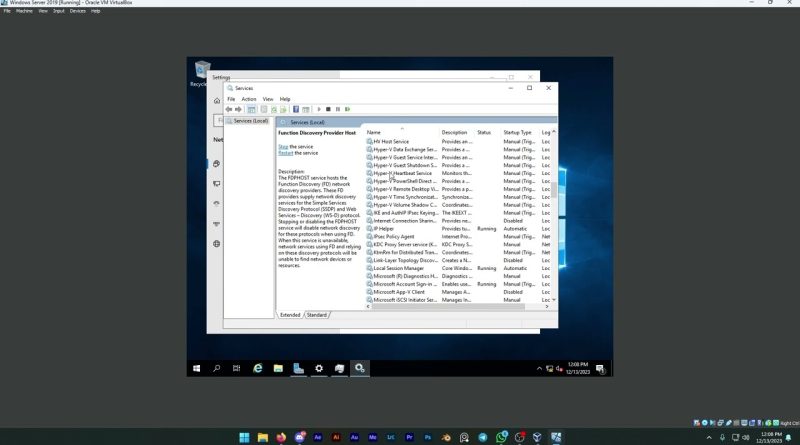Switch to Settings gear in guest taskbar
Viewport: 800px width, 445px height.
coord(319,368)
